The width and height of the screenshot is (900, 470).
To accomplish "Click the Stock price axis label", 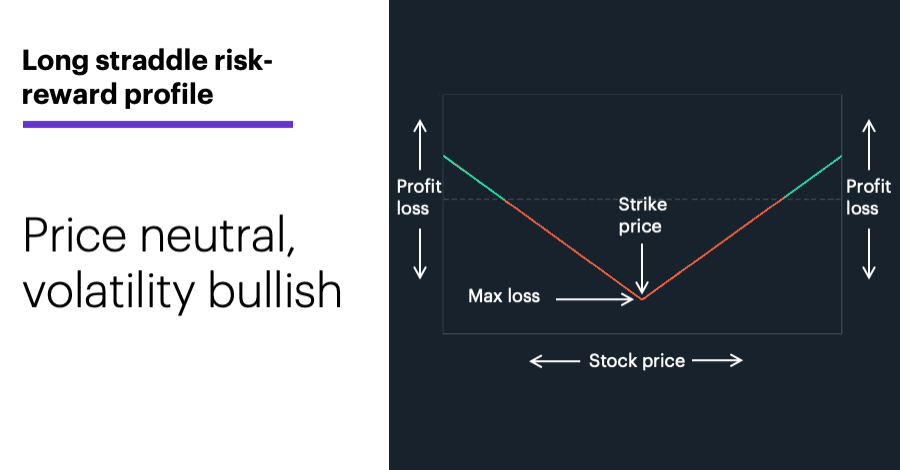I will (637, 361).
